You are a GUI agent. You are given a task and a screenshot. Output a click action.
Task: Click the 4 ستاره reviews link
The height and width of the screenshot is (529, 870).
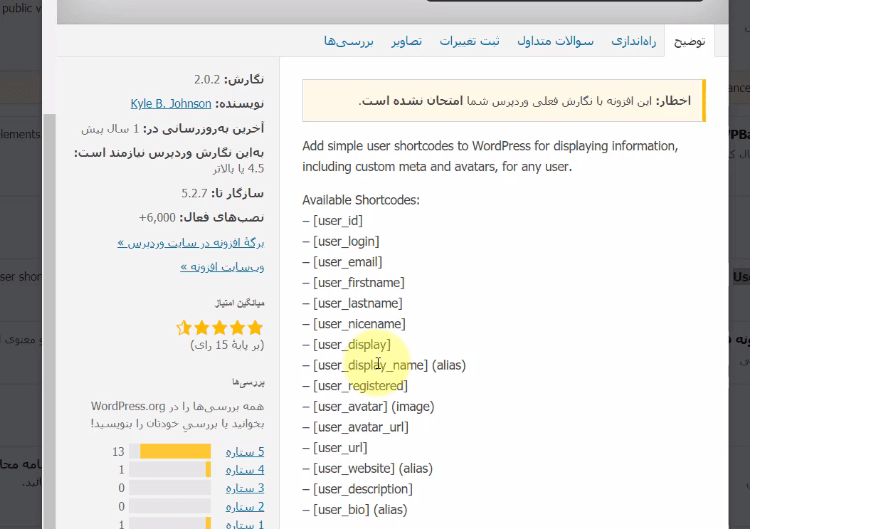245,470
